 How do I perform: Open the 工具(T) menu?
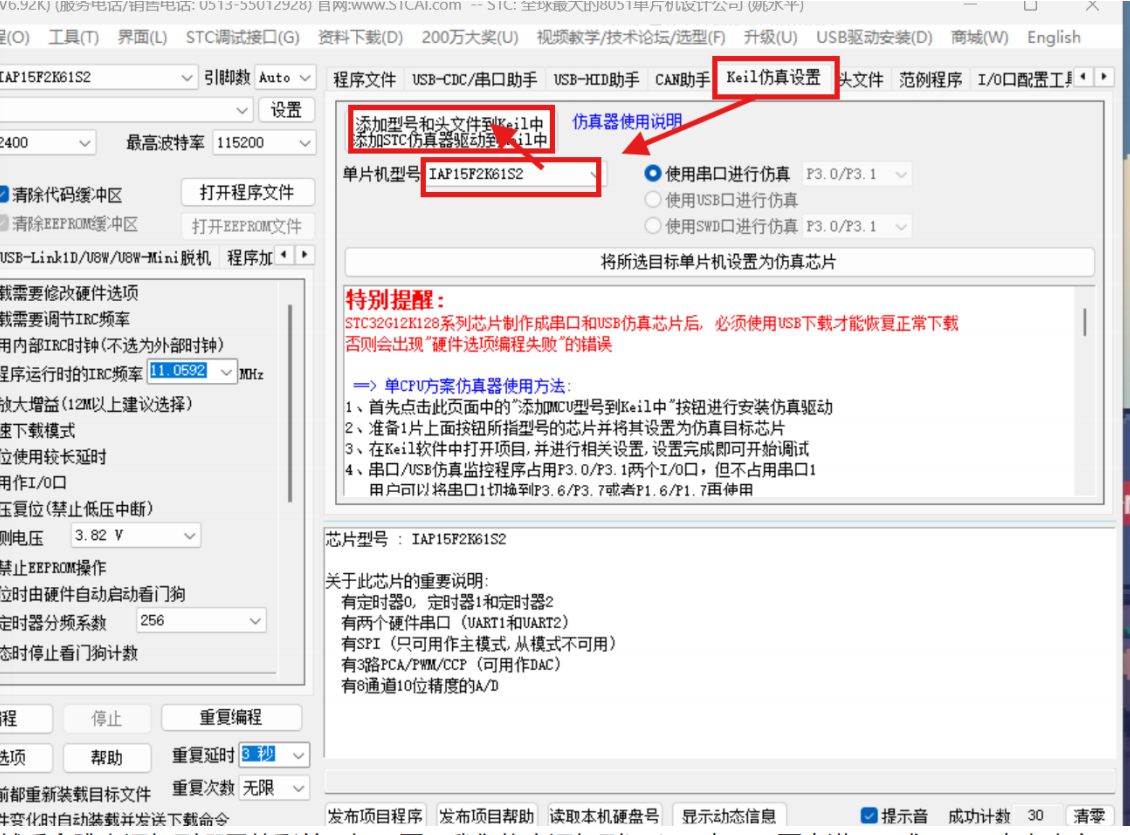(x=74, y=37)
